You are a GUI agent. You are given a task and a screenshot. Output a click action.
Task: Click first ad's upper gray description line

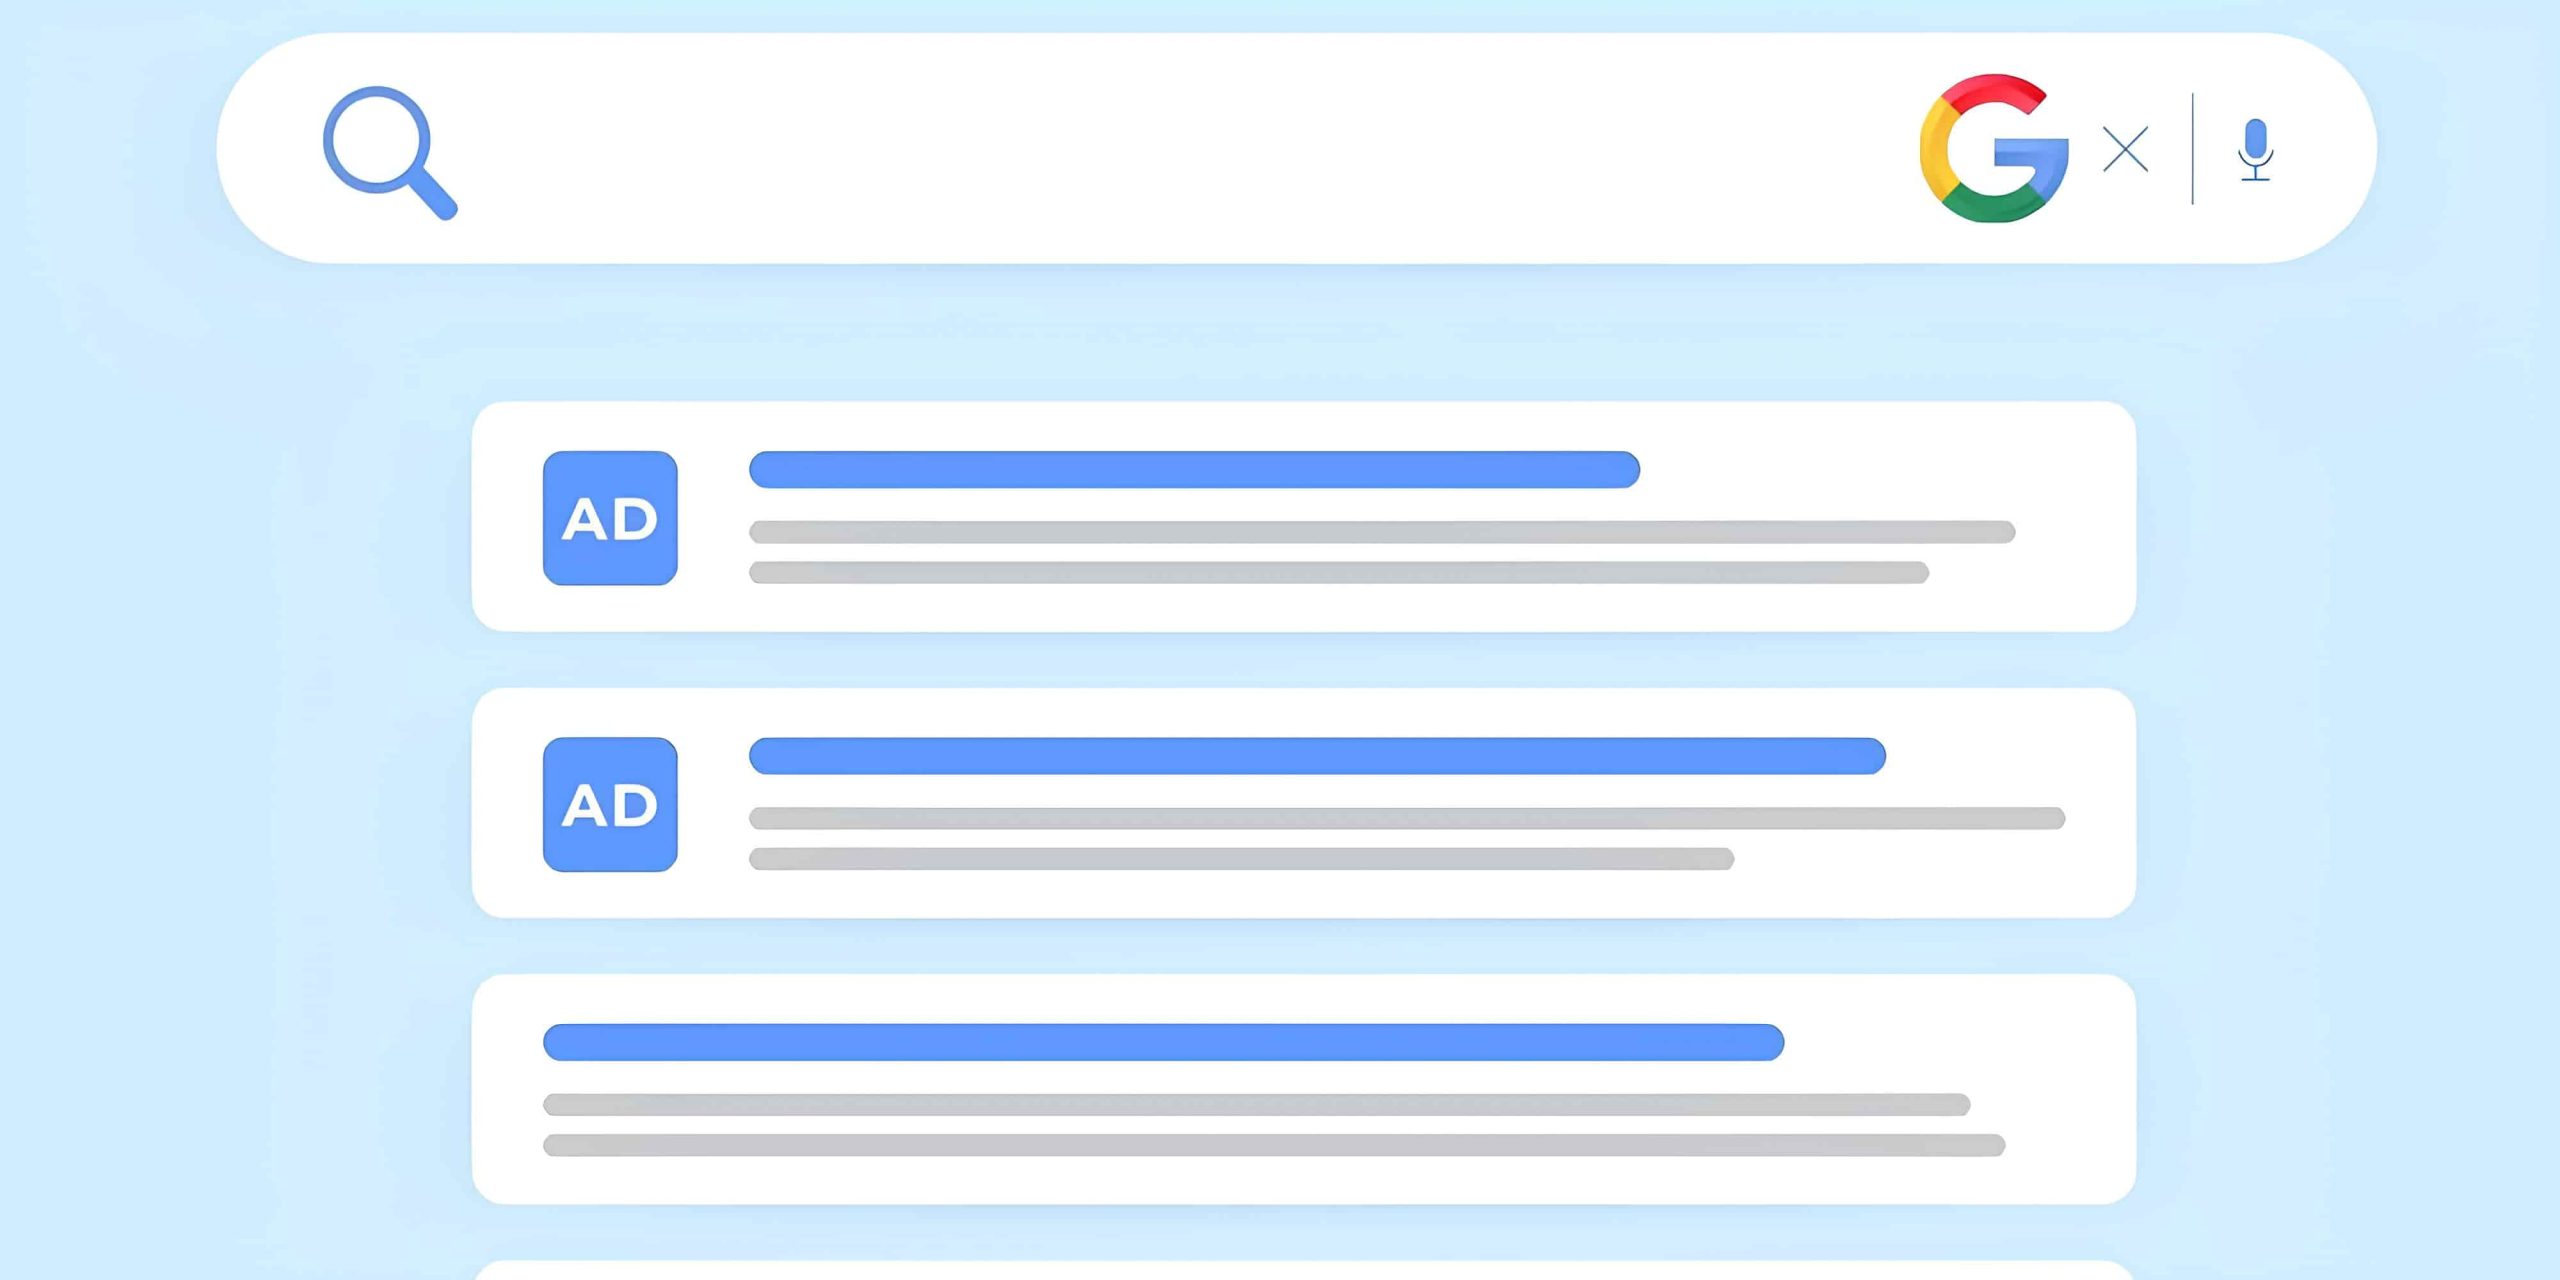click(1382, 532)
